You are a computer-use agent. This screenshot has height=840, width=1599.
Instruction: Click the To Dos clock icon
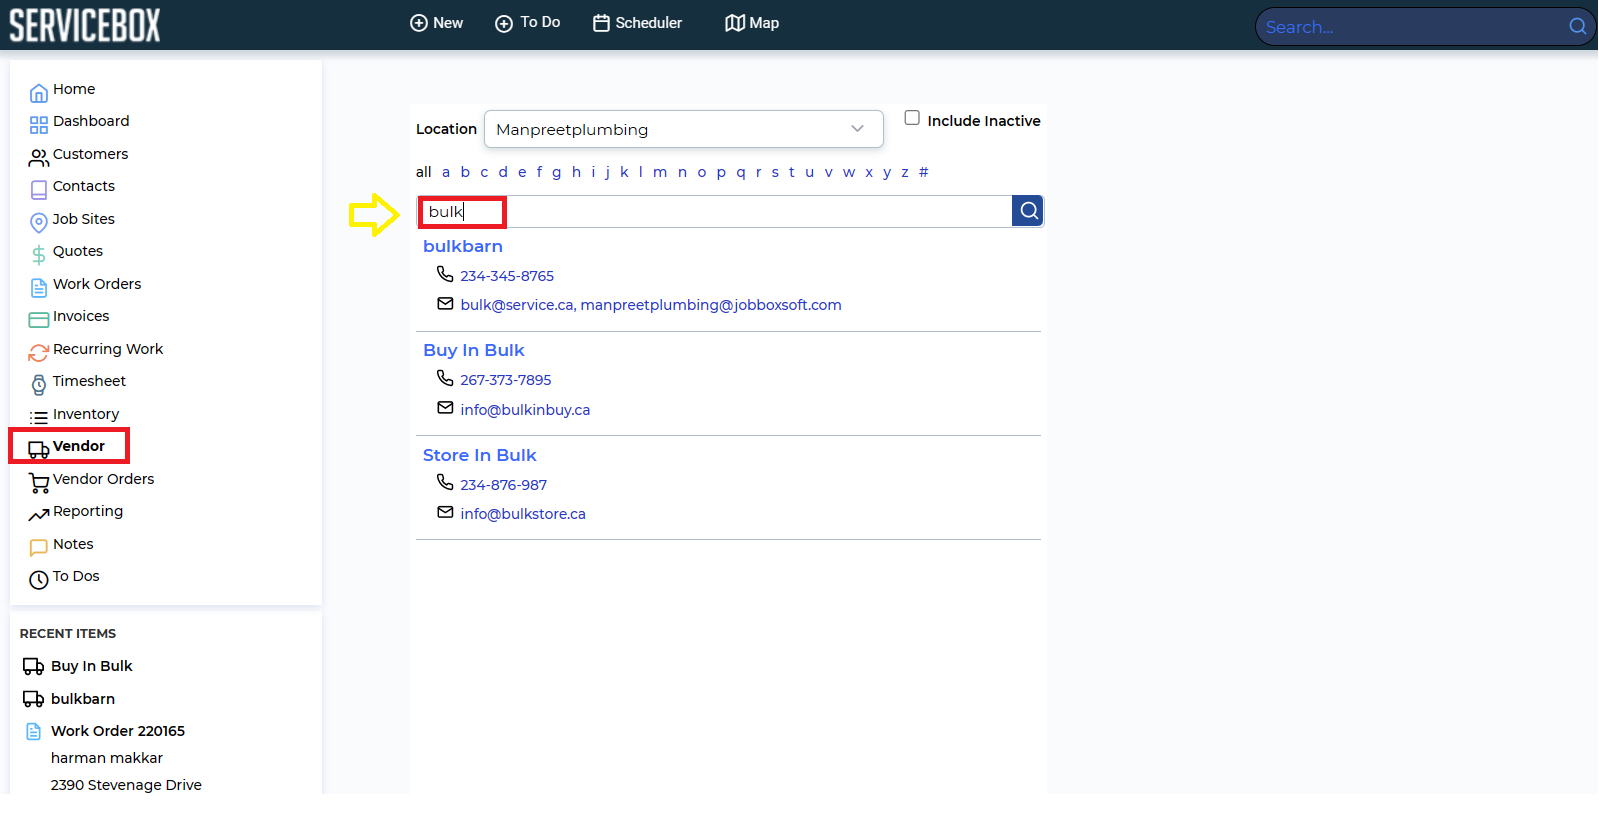(x=39, y=580)
